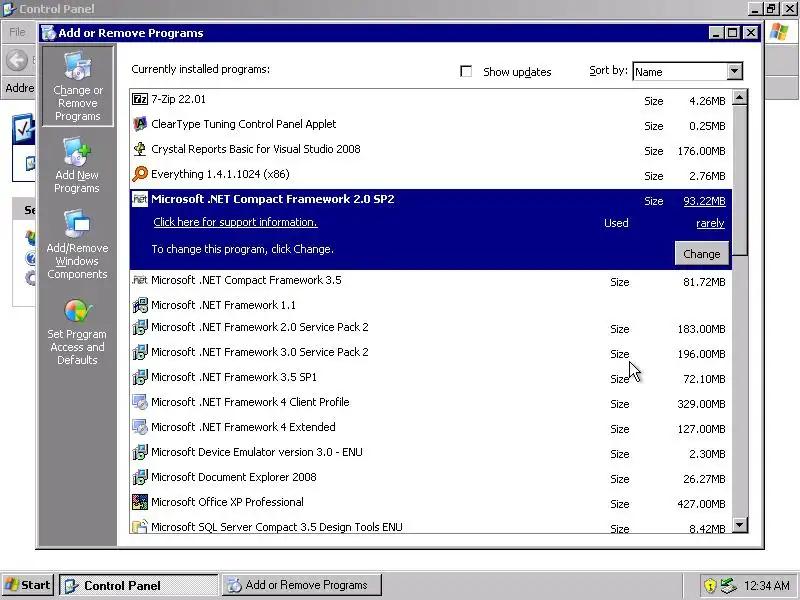Click the .NET Compact Framework 2.0 SP2 icon

pyautogui.click(x=140, y=199)
